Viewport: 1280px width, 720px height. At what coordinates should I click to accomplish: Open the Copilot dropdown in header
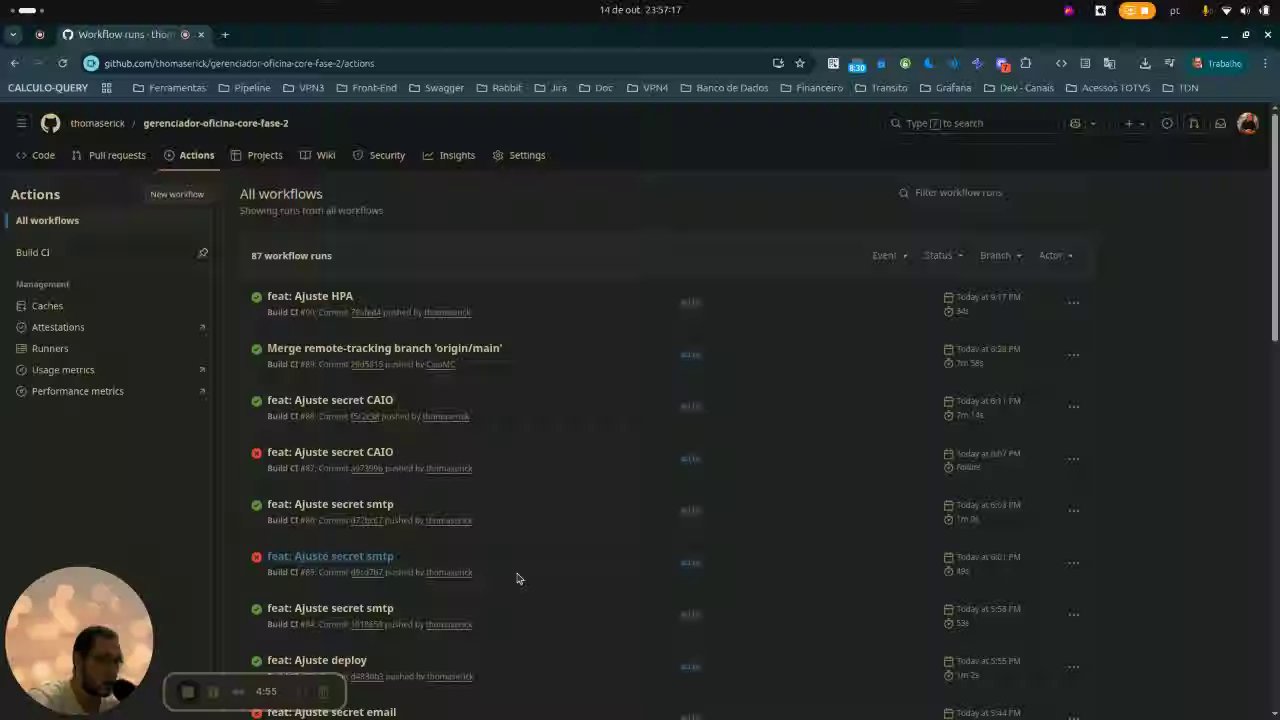click(1083, 123)
